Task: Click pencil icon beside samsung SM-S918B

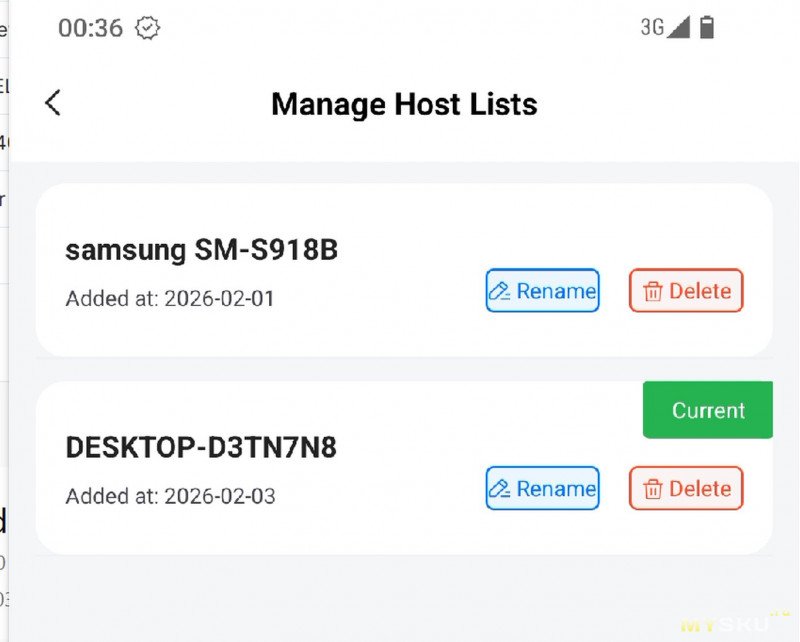Action: [500, 291]
